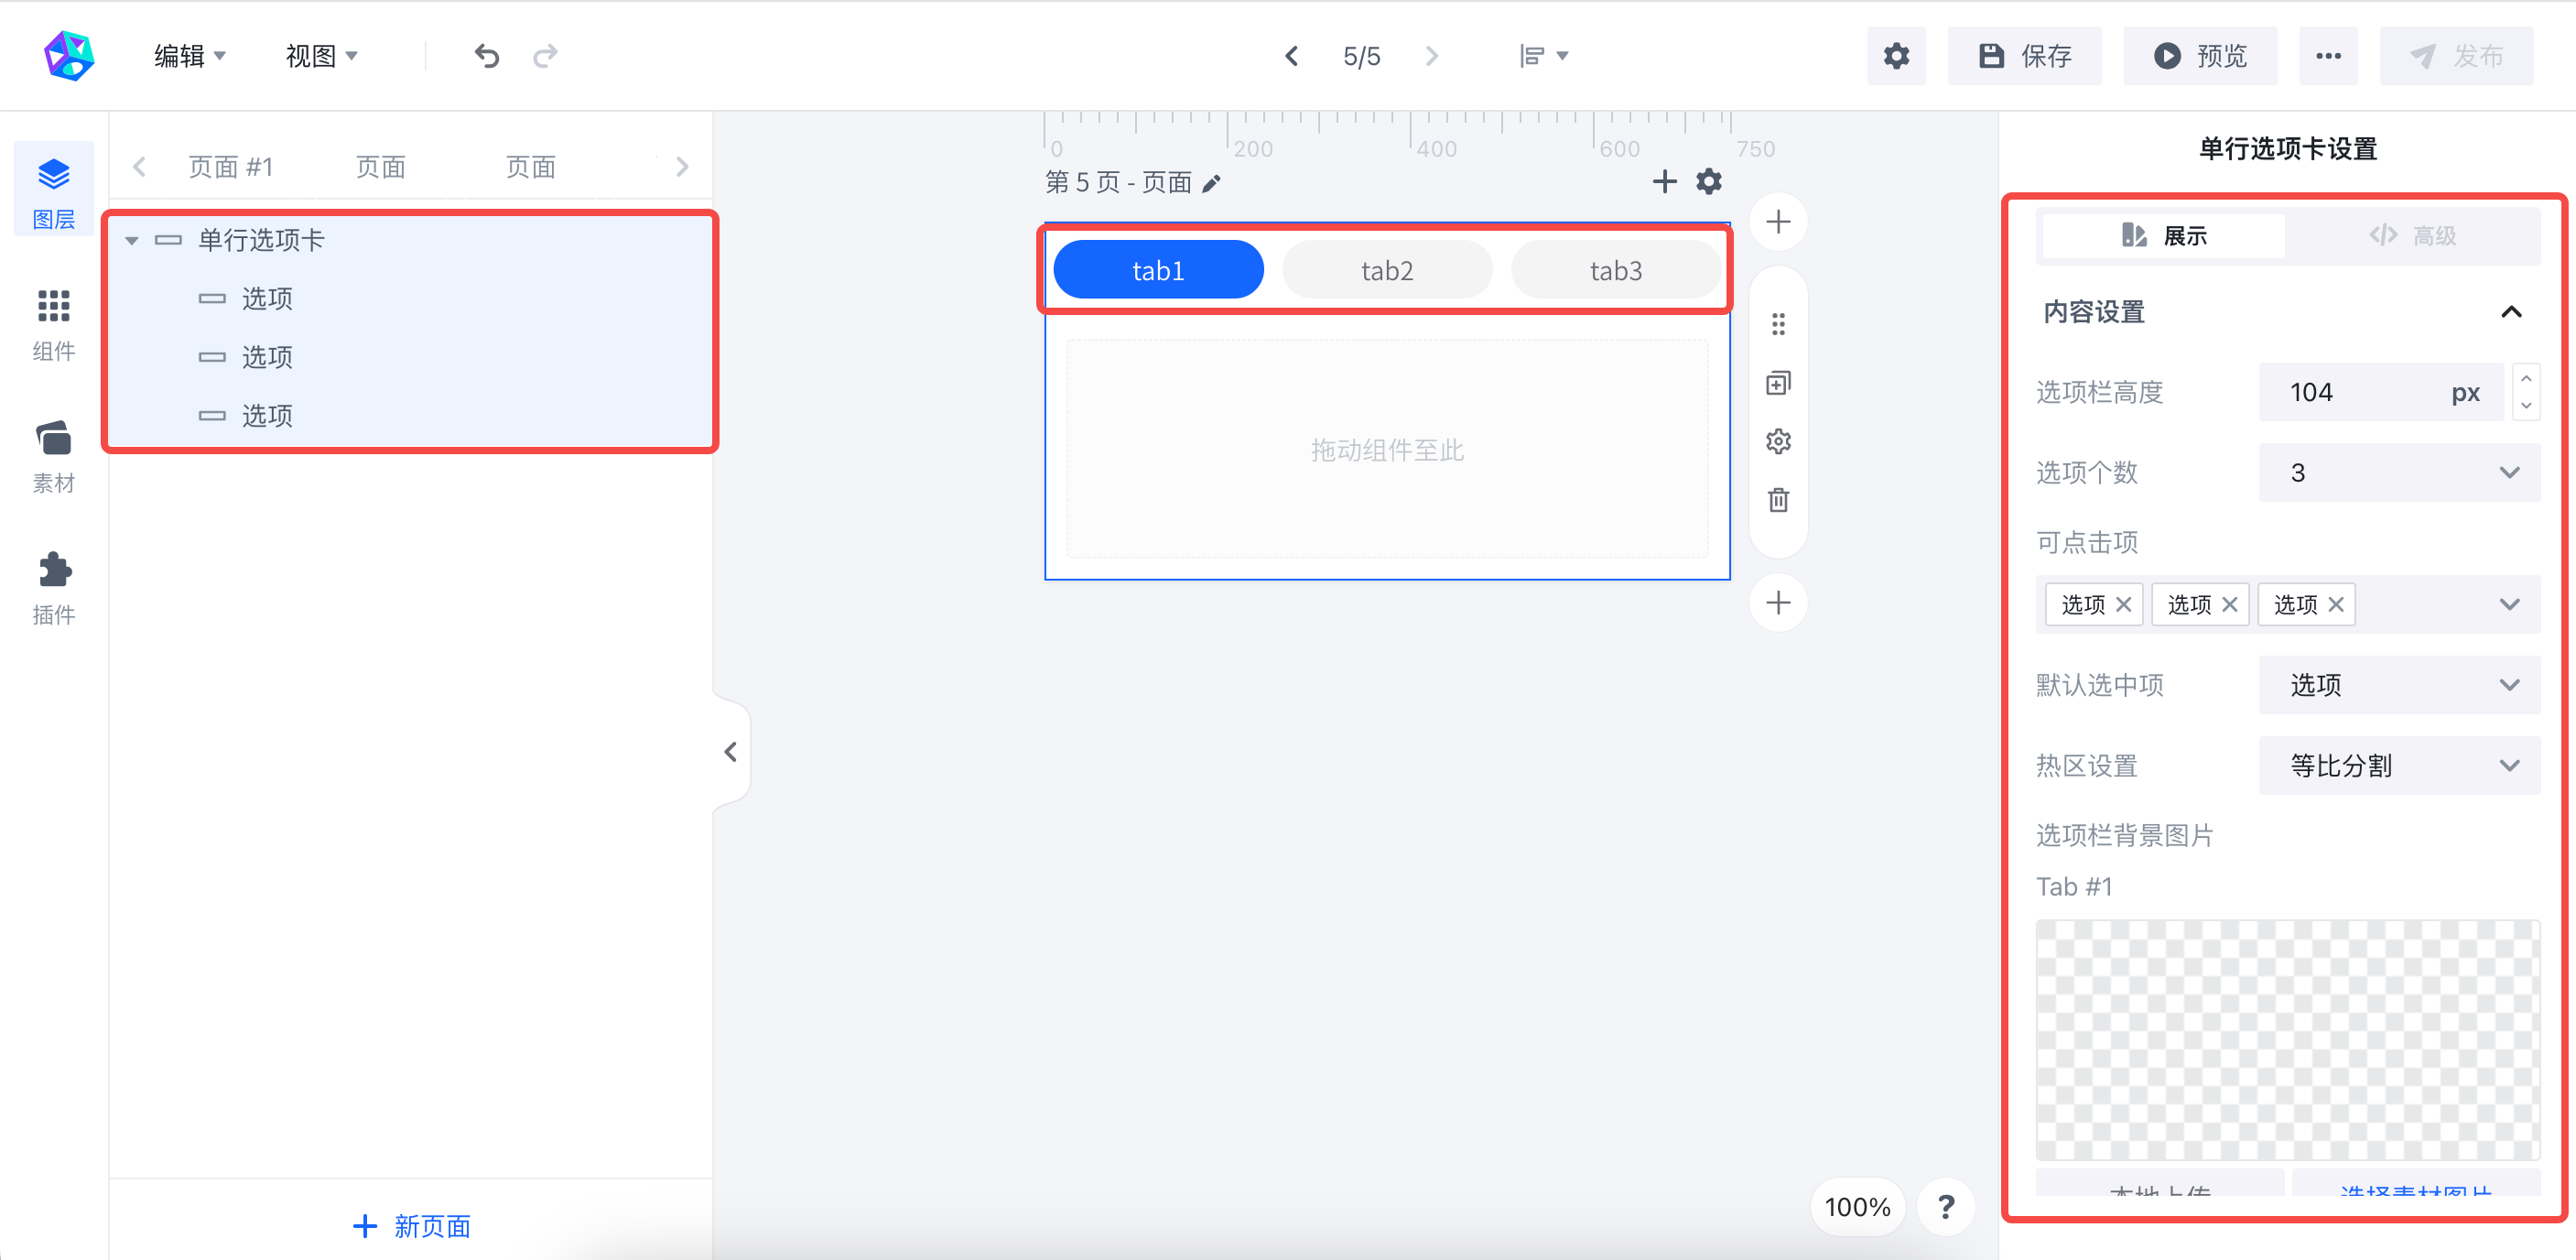Open the more options ellipsis button

[x=2328, y=56]
